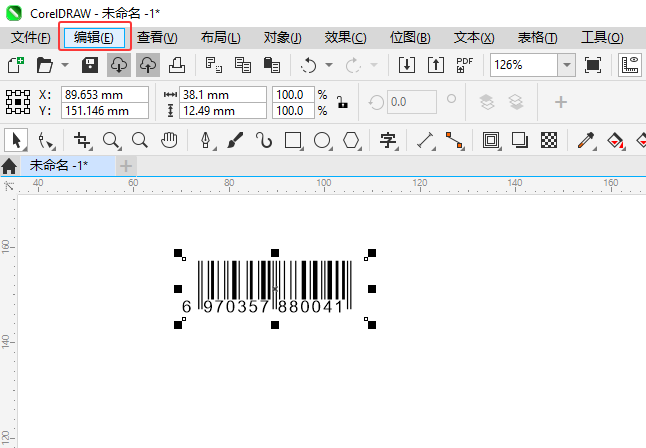Click the height field 12.49 mm
646x448 pixels.
(x=223, y=110)
